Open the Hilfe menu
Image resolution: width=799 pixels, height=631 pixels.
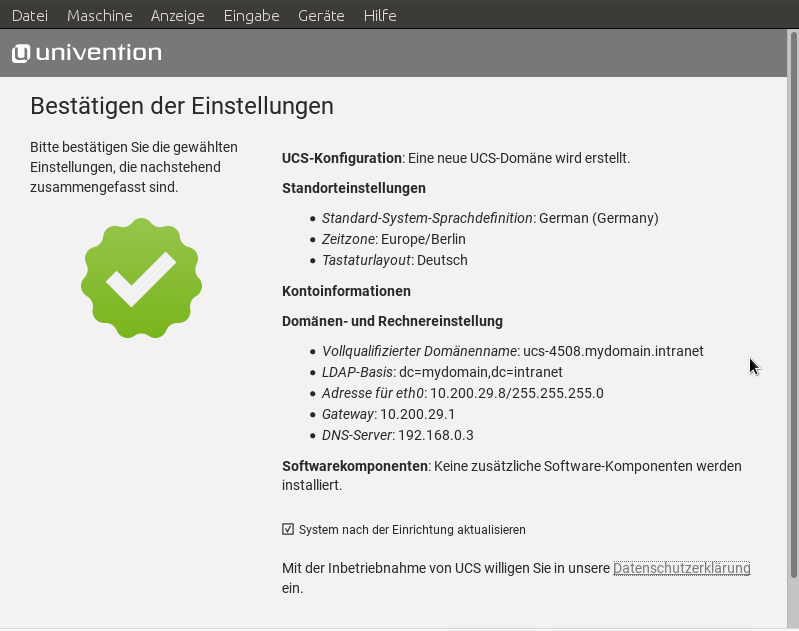click(380, 15)
